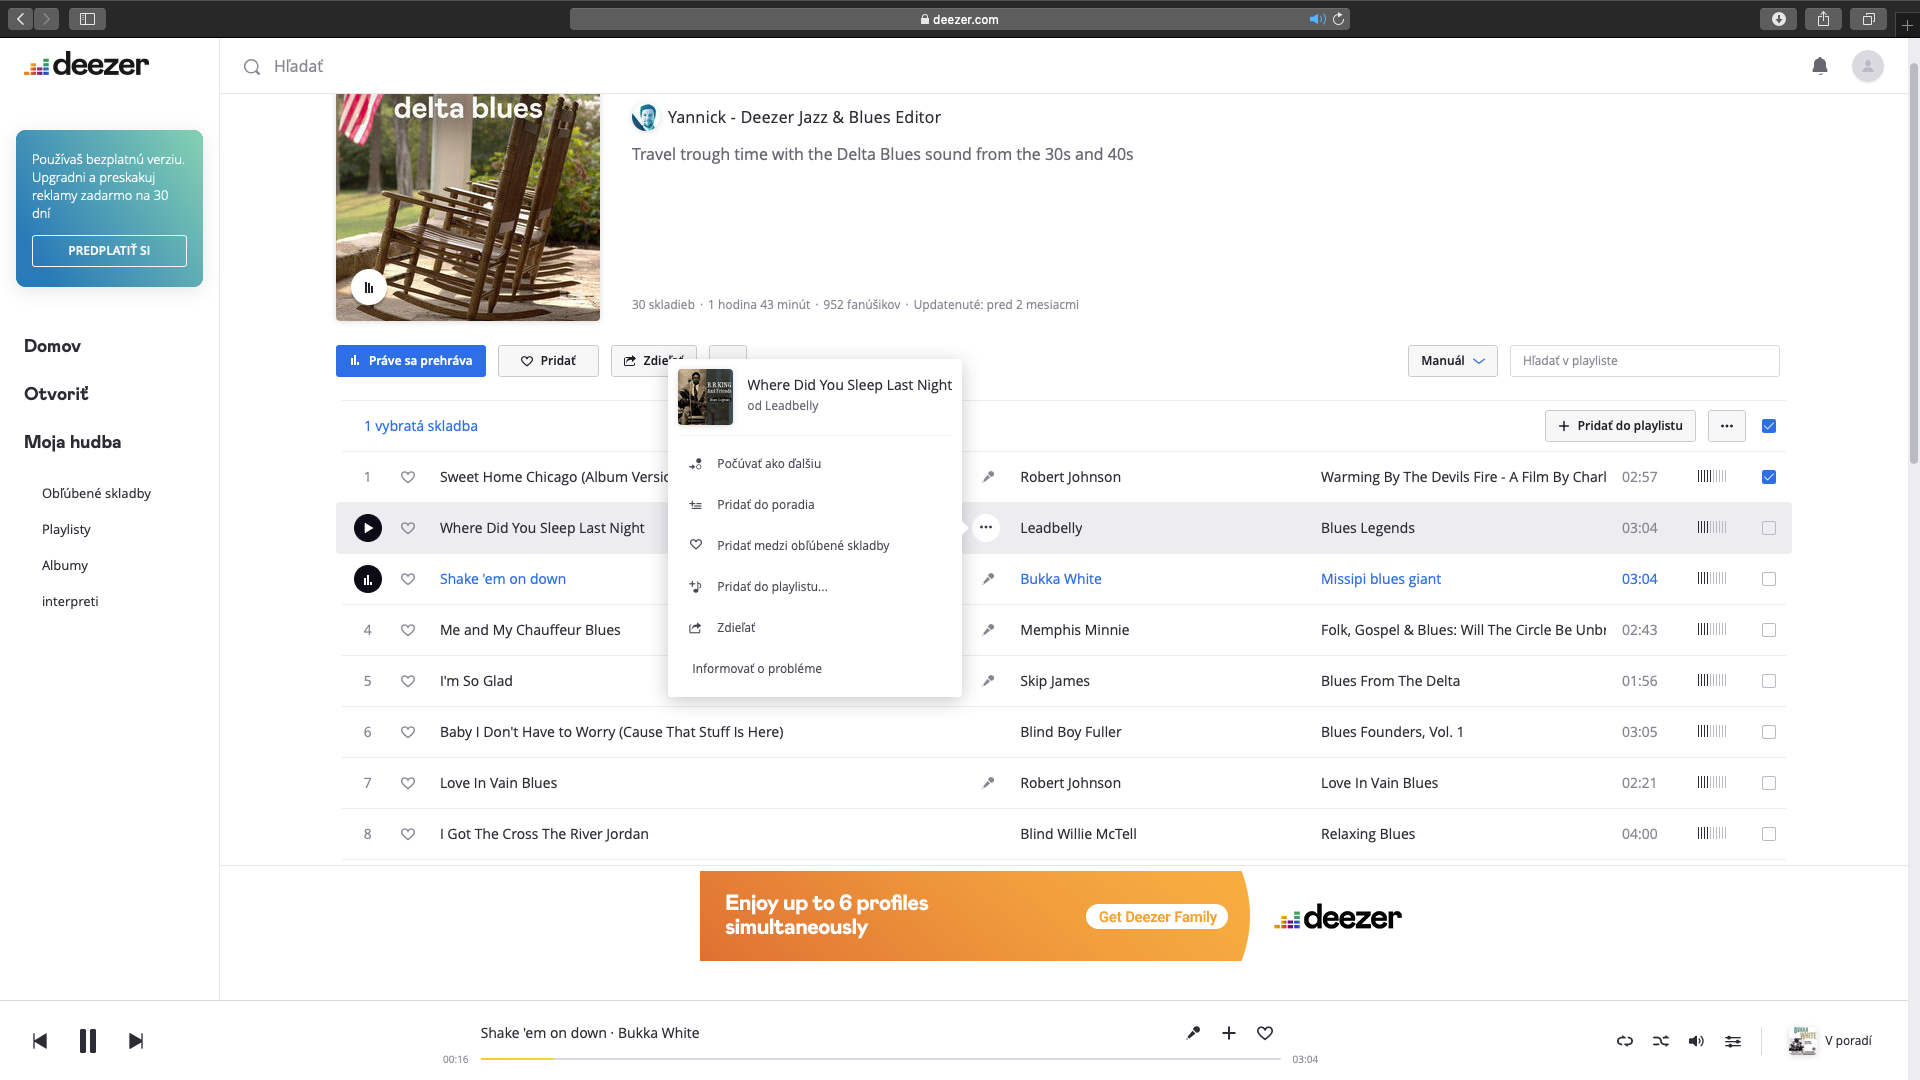The width and height of the screenshot is (1920, 1080).
Task: Like Sweet Home Chicago with heart icon
Action: [x=408, y=477]
